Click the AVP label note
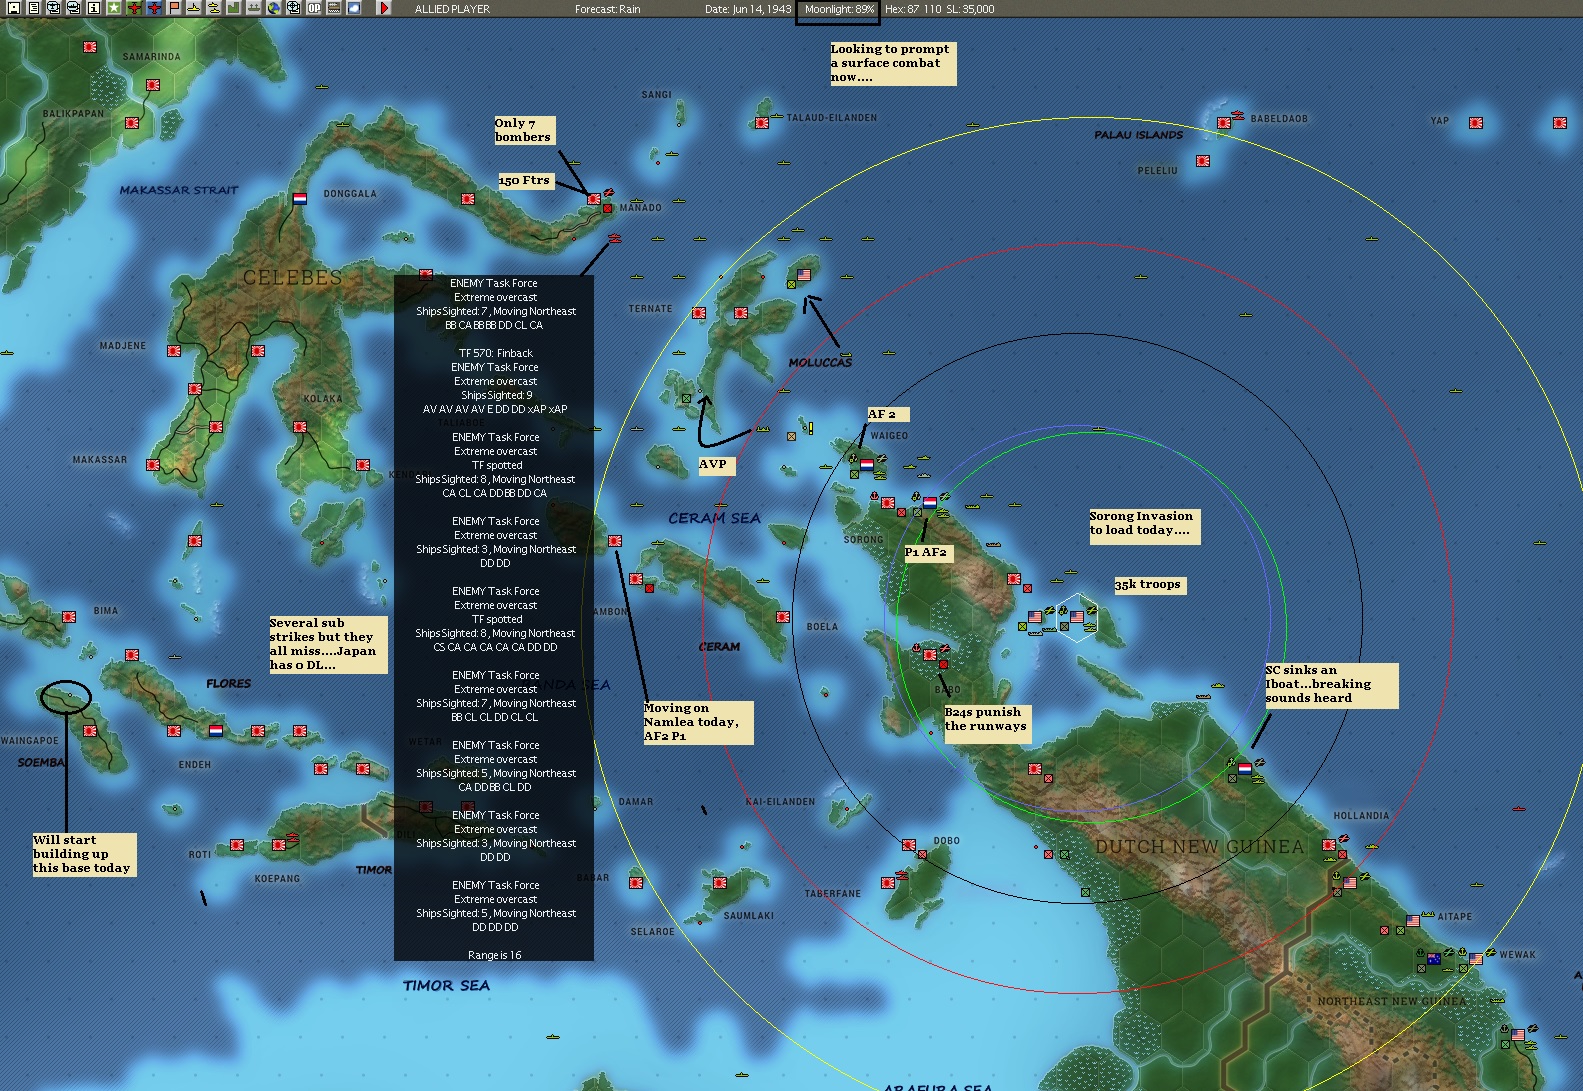 [717, 465]
